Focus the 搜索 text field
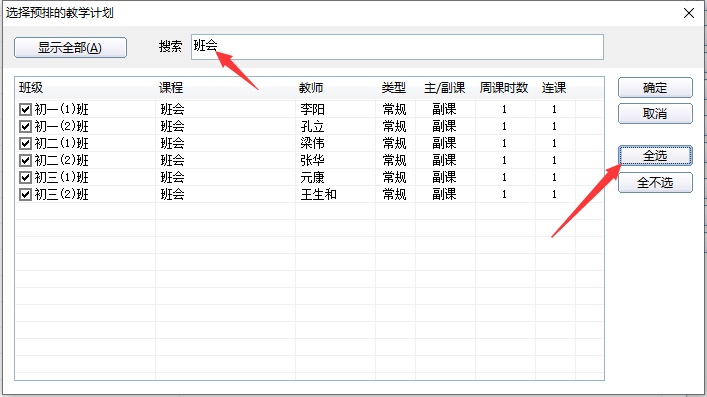 coord(397,47)
